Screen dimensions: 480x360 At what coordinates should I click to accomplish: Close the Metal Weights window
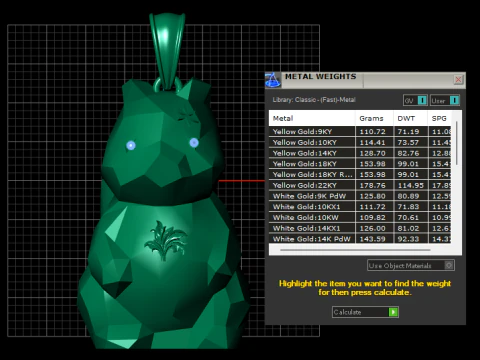click(458, 80)
